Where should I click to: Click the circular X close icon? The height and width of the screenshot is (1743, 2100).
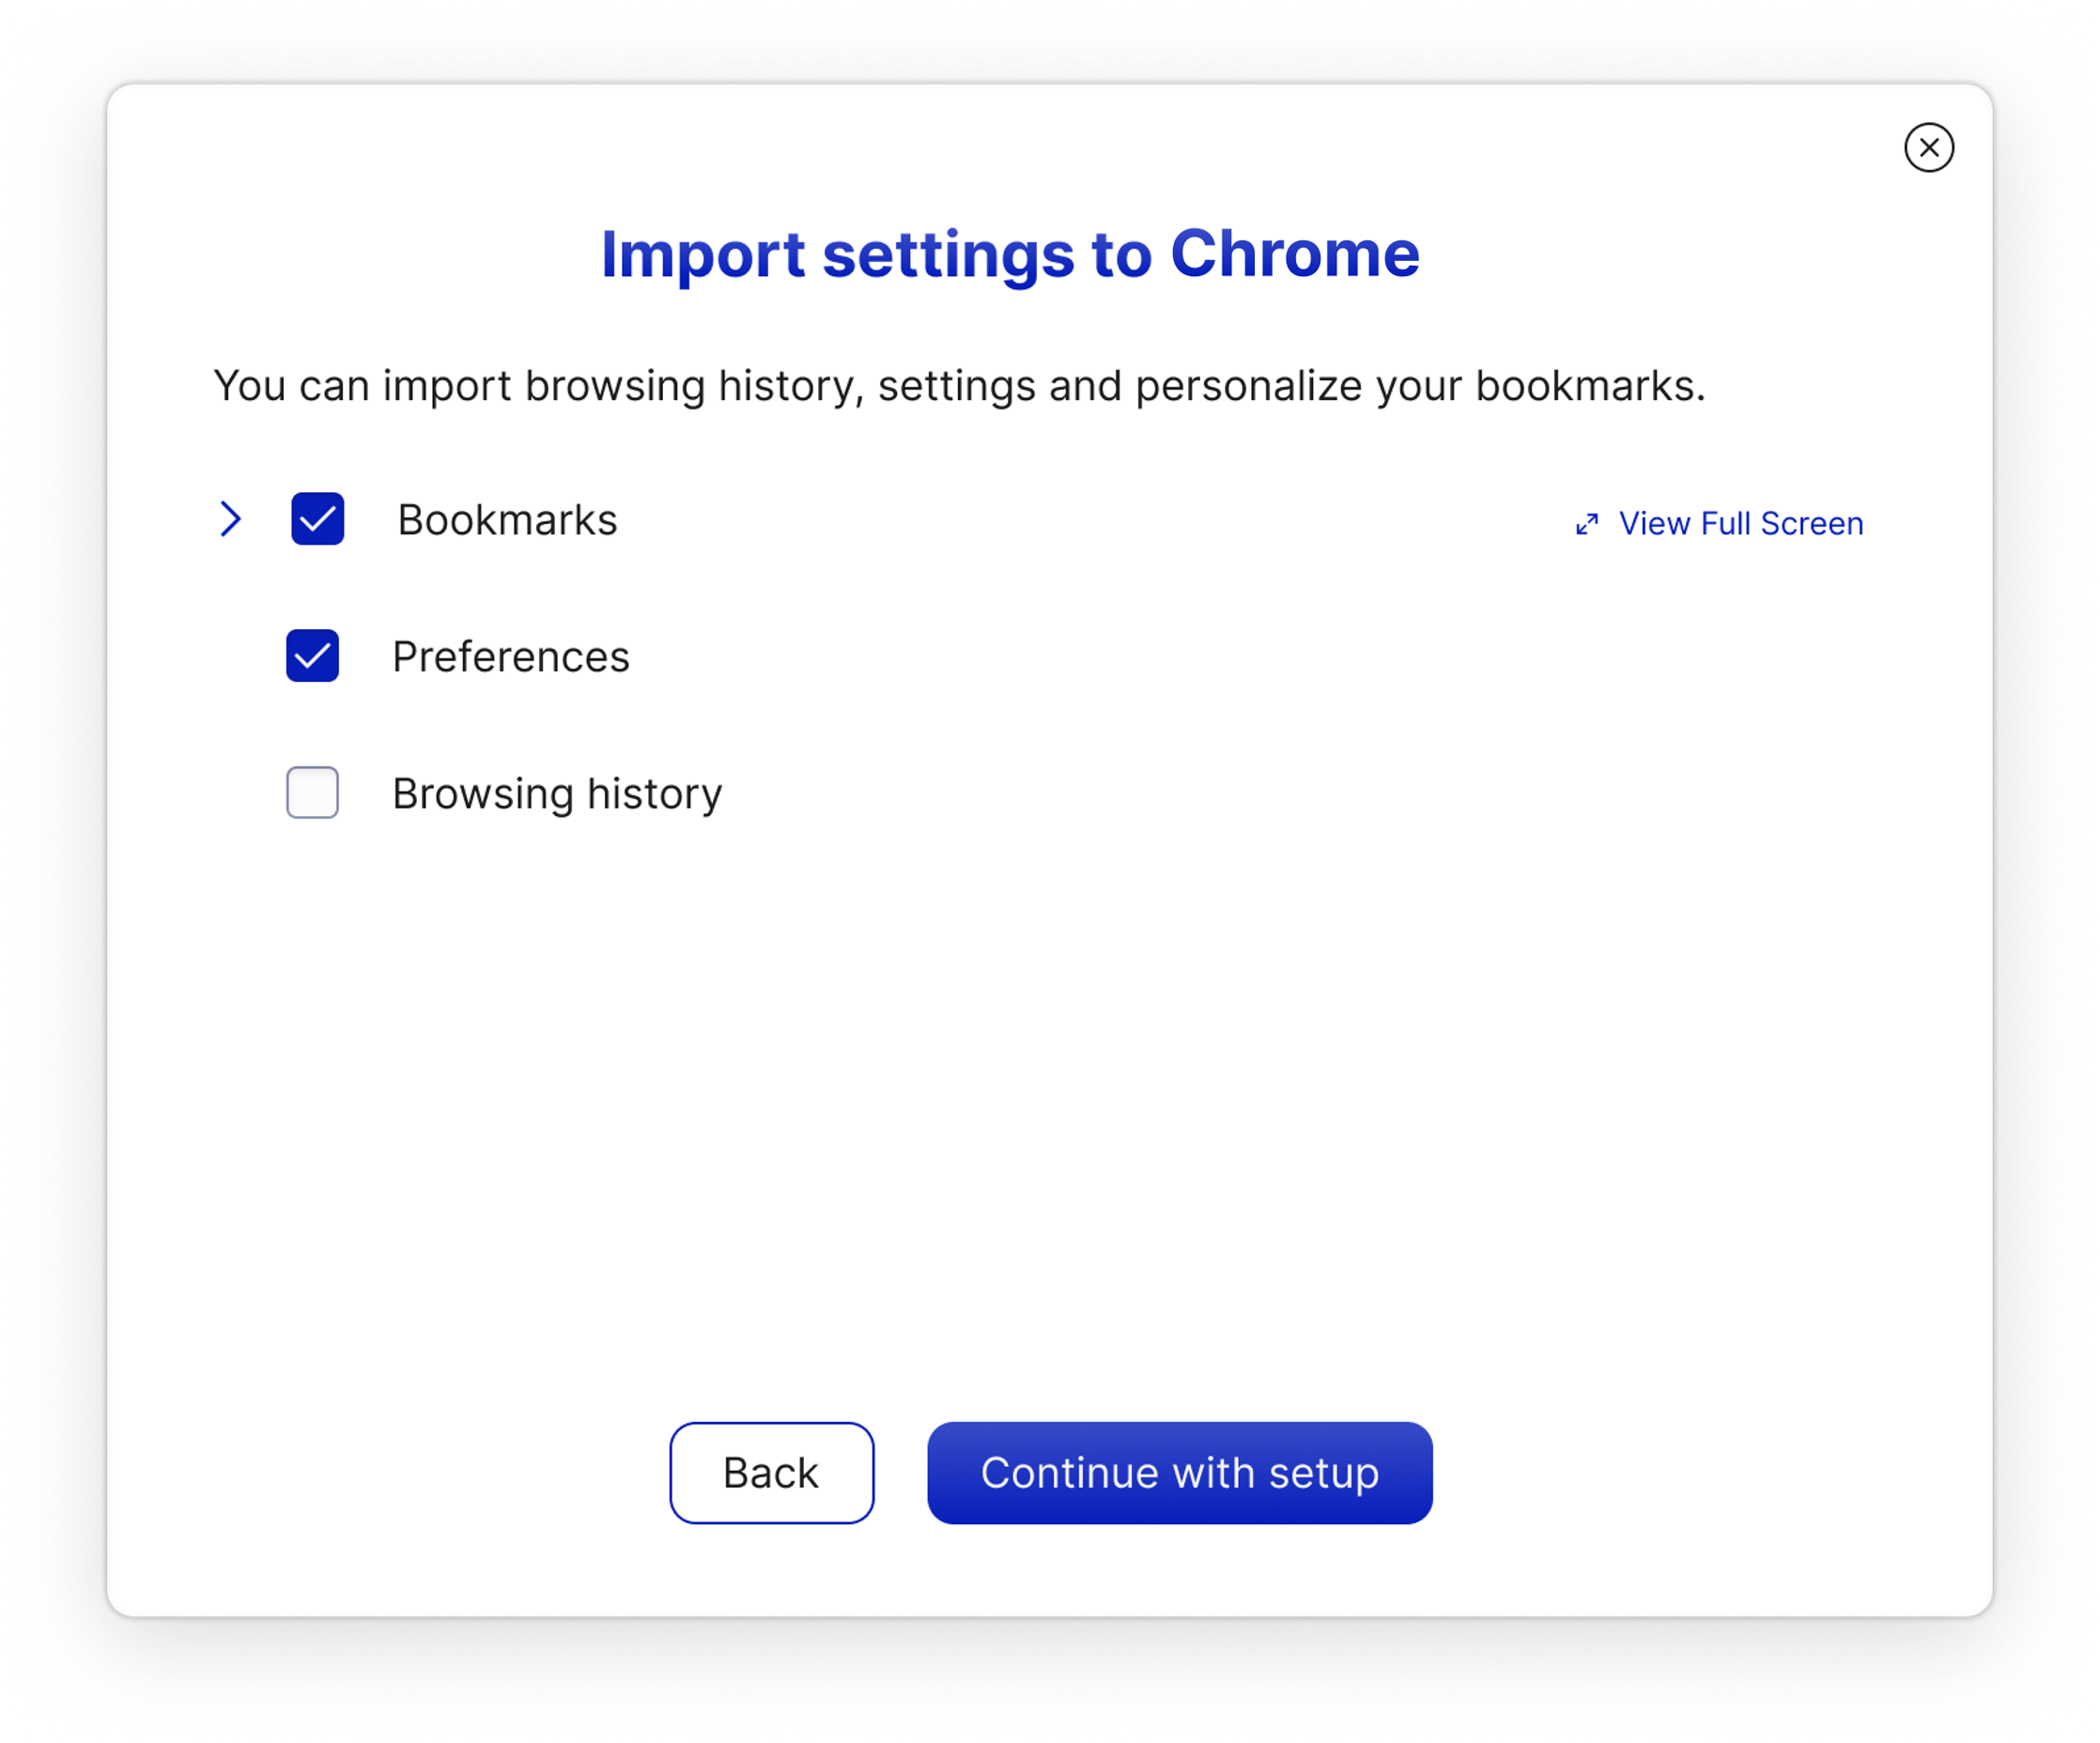[x=1929, y=147]
